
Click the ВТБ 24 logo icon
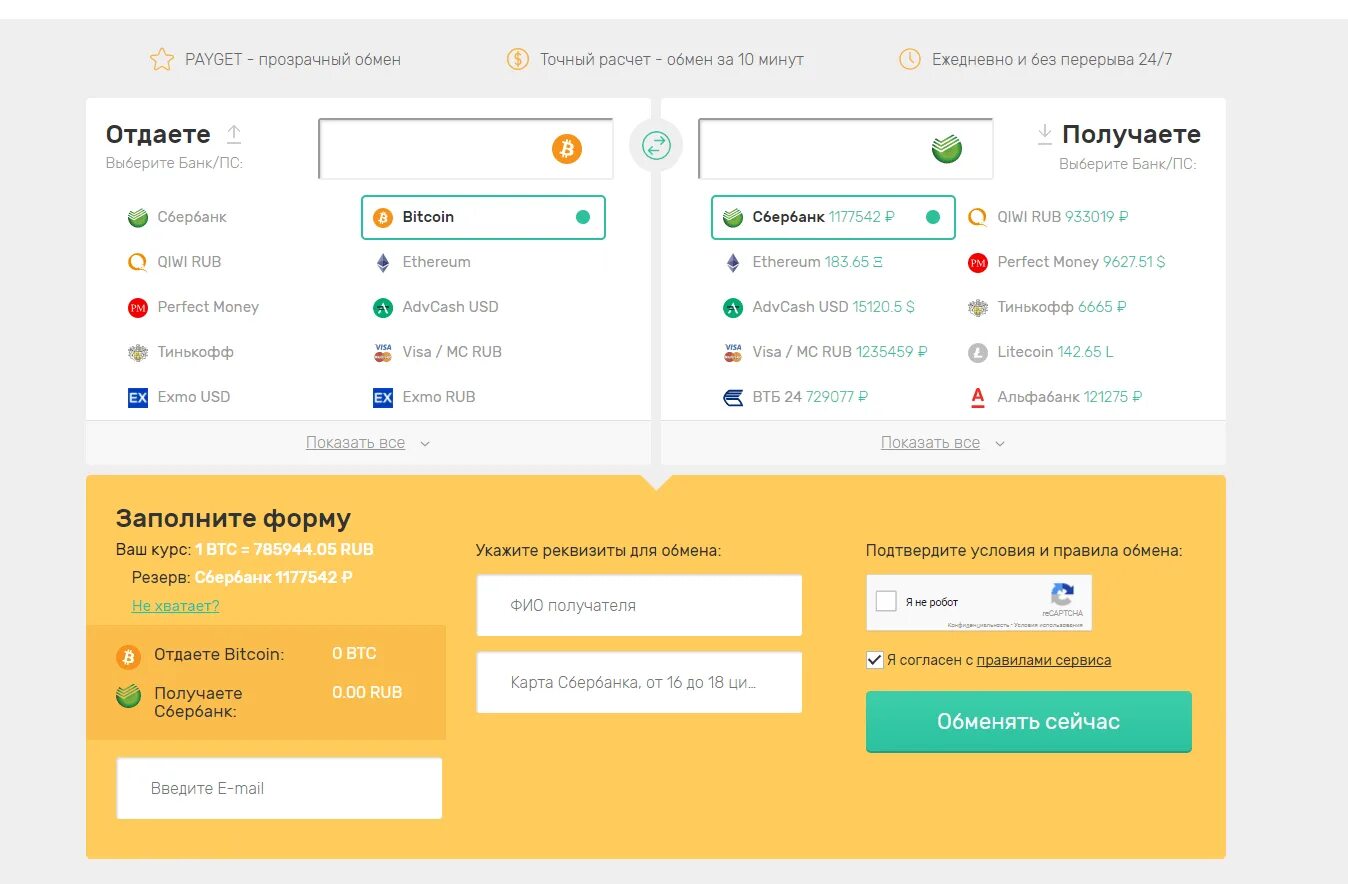(733, 397)
